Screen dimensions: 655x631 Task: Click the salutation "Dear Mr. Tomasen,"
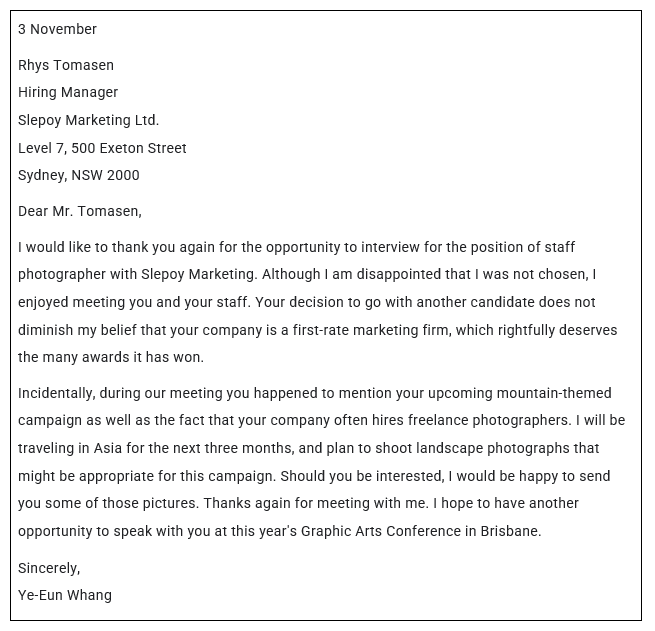[80, 211]
